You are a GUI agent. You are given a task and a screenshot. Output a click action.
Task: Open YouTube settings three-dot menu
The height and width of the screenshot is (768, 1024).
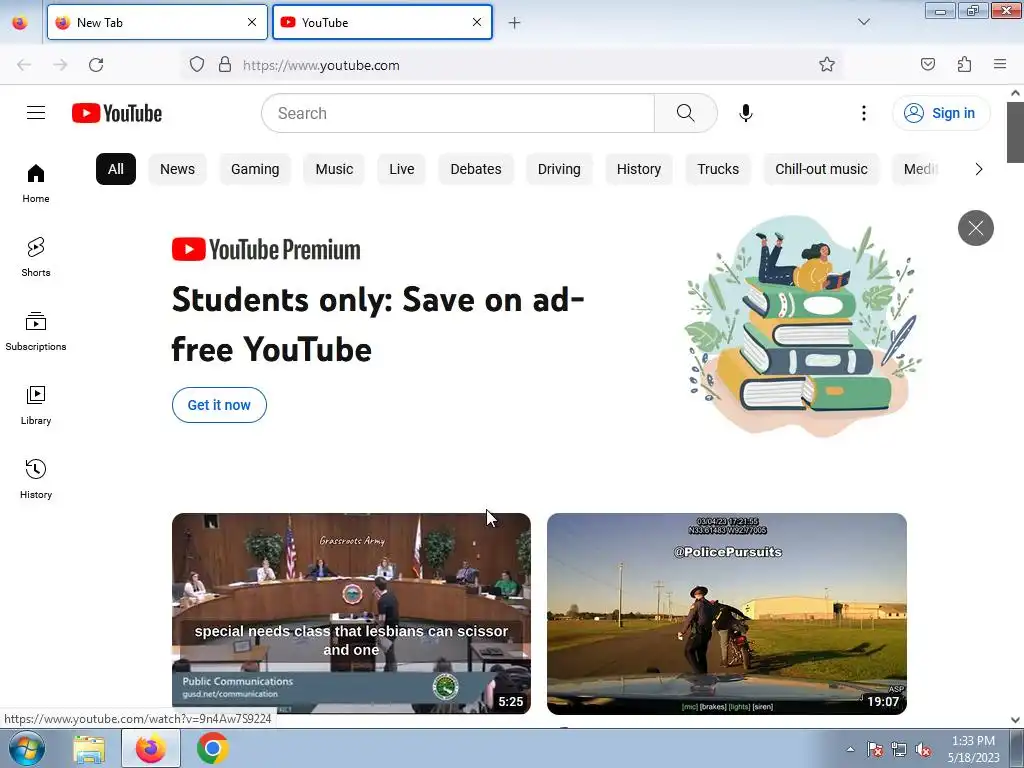pos(863,113)
